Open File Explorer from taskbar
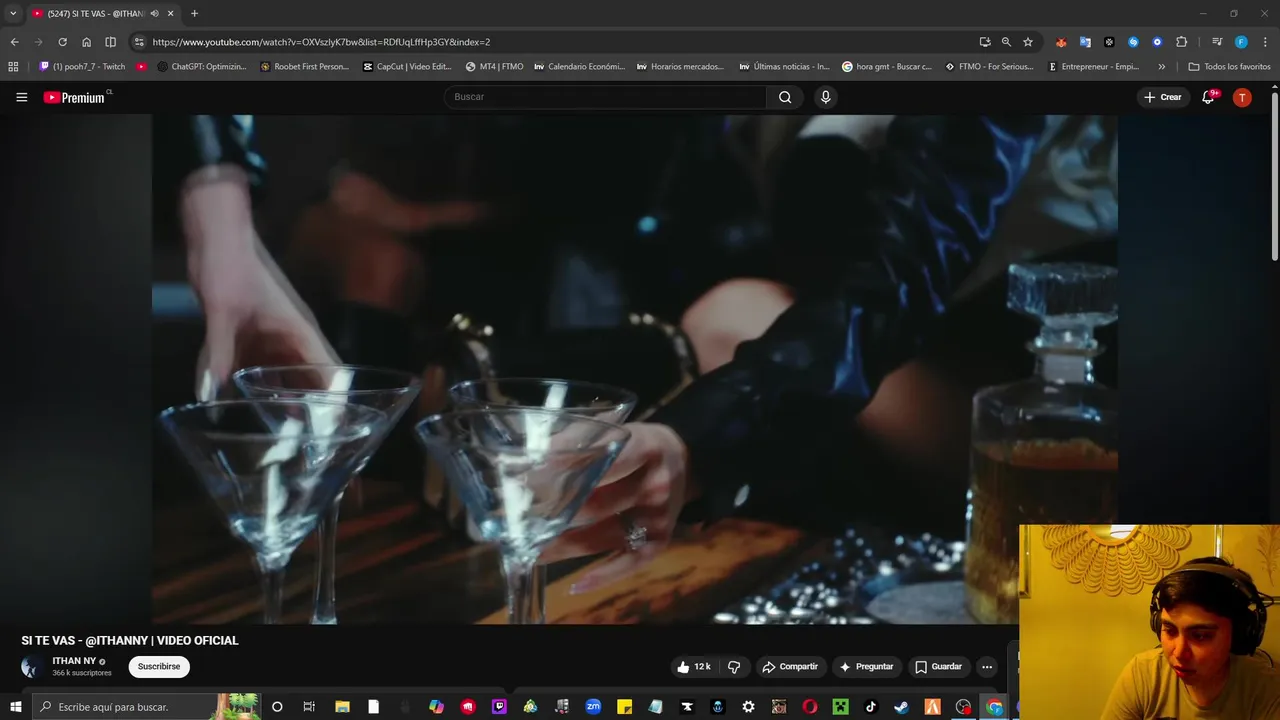Image resolution: width=1280 pixels, height=720 pixels. point(341,707)
